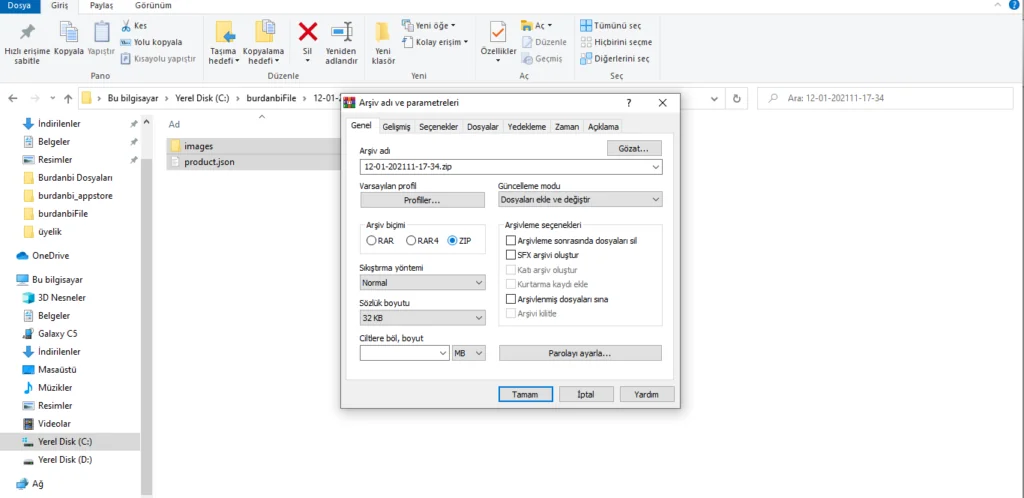Select Yerel Disk (D:) in navigation pane
The width and height of the screenshot is (1024, 498).
65,459
